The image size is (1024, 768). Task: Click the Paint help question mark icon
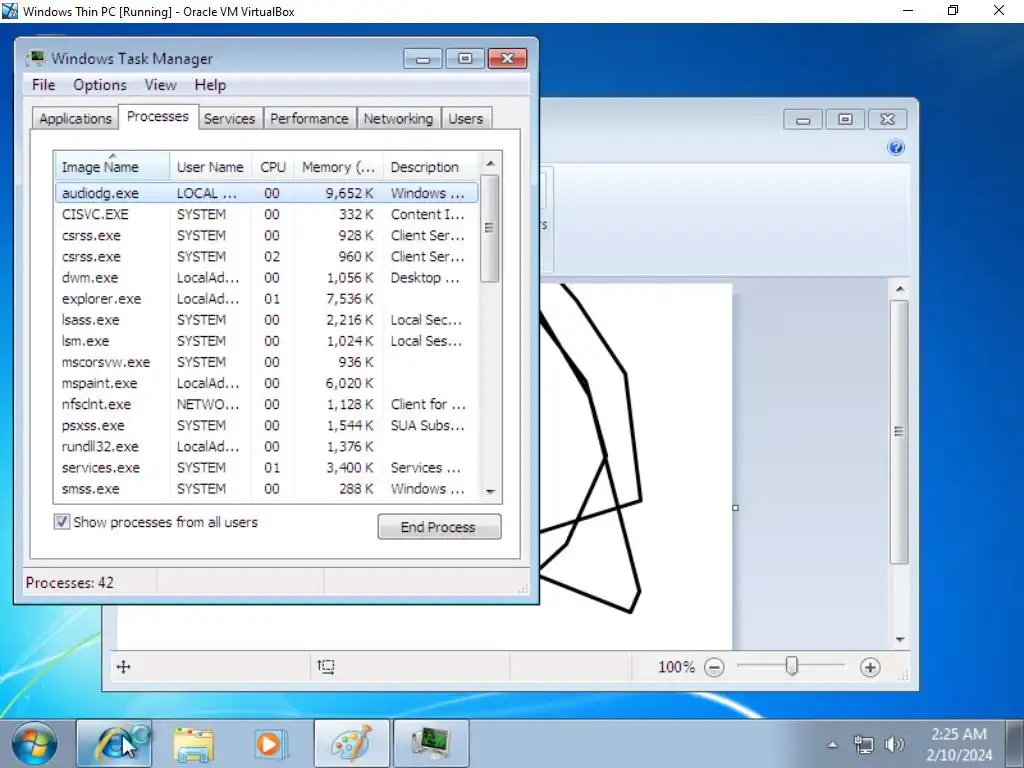[896, 148]
